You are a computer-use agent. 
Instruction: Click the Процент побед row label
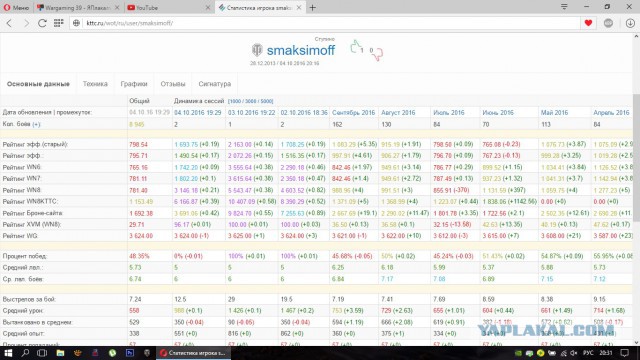coord(25,256)
